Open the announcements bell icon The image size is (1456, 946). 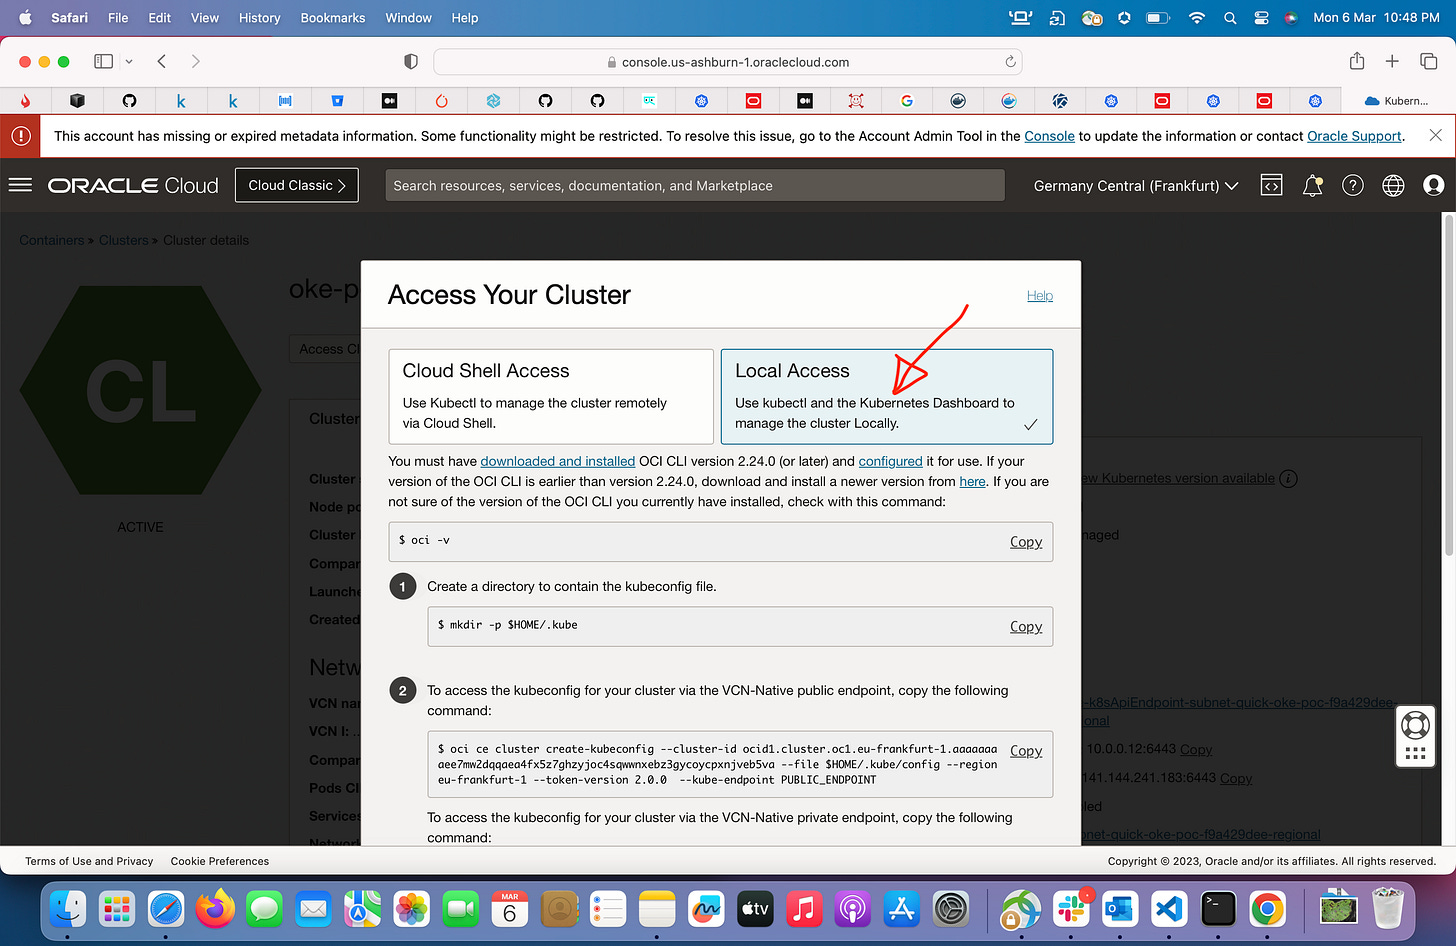point(1312,185)
